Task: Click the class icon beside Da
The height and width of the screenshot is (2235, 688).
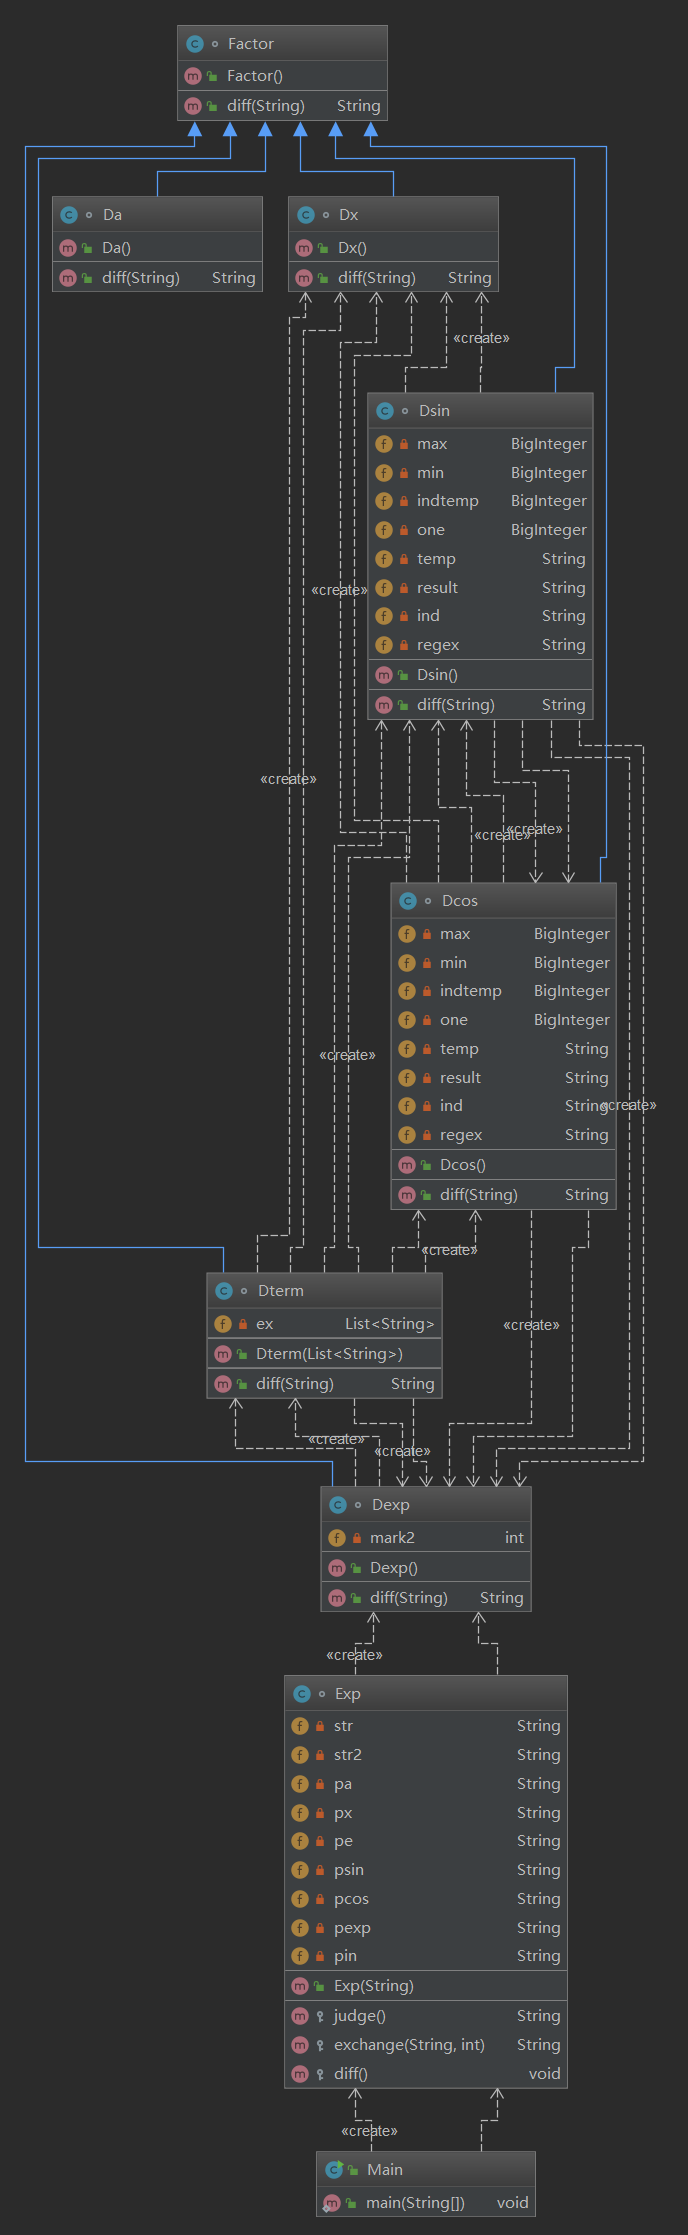Action: pyautogui.click(x=69, y=215)
